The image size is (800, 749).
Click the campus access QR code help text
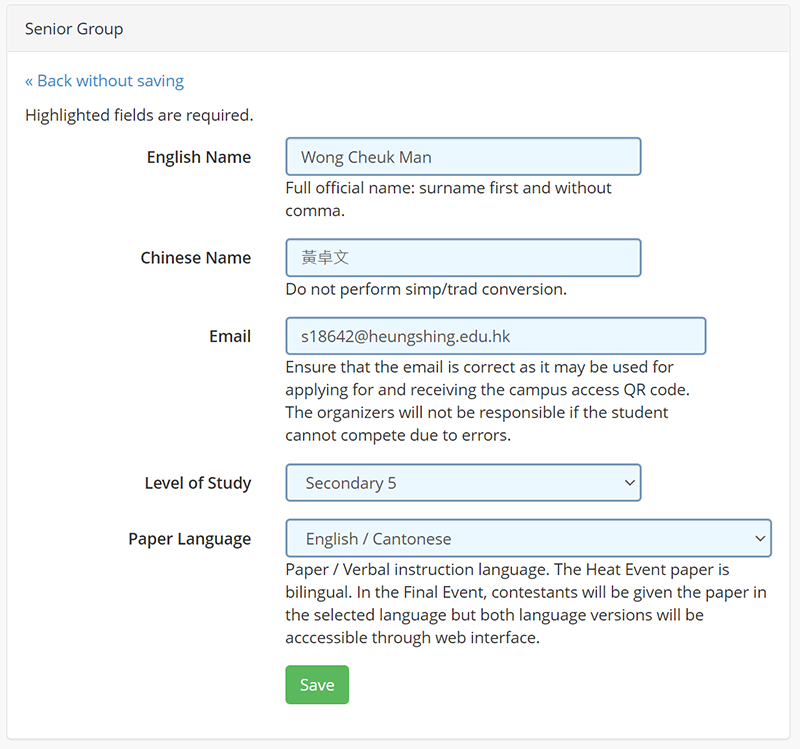[x=487, y=401]
